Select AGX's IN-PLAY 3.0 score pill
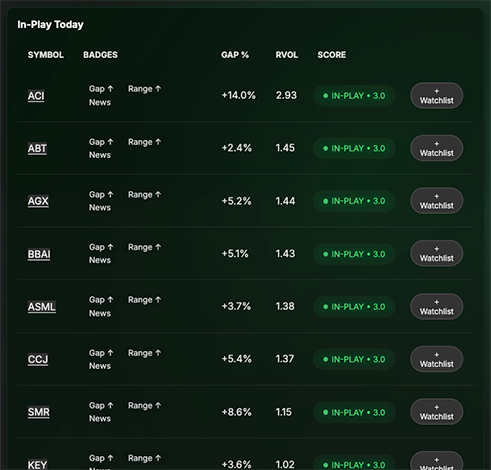This screenshot has width=491, height=470. pyautogui.click(x=354, y=201)
